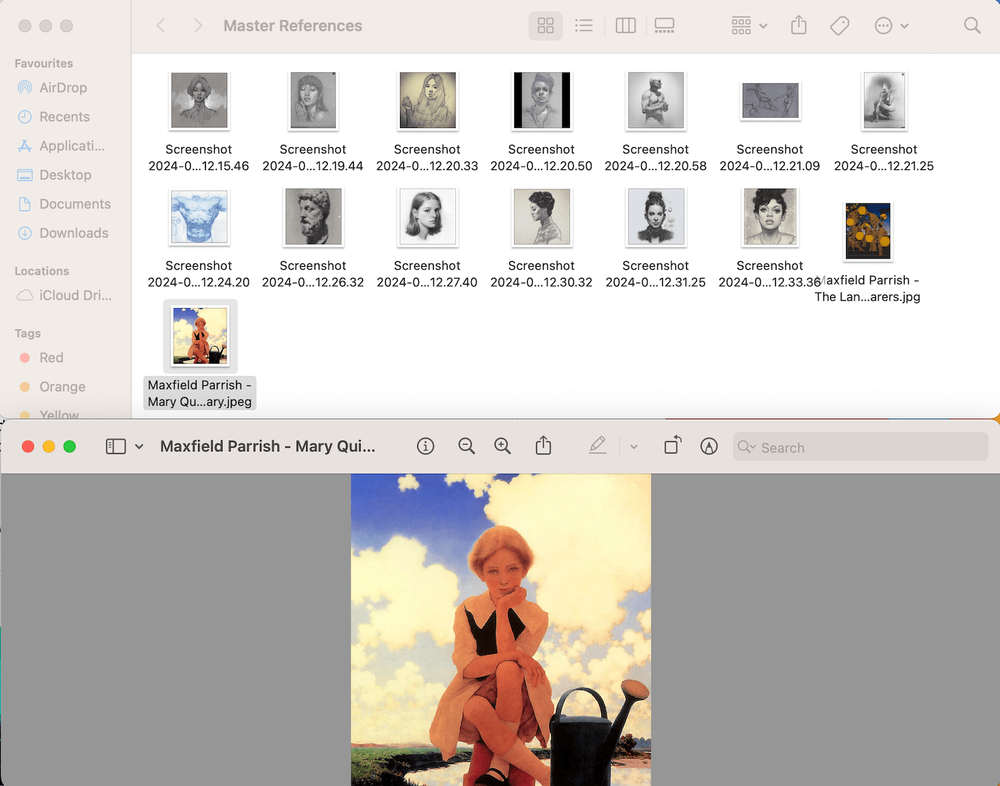Select Screenshot 2024-0...12.24.20 blue torso thumbnail
1000x786 pixels.
(x=199, y=217)
